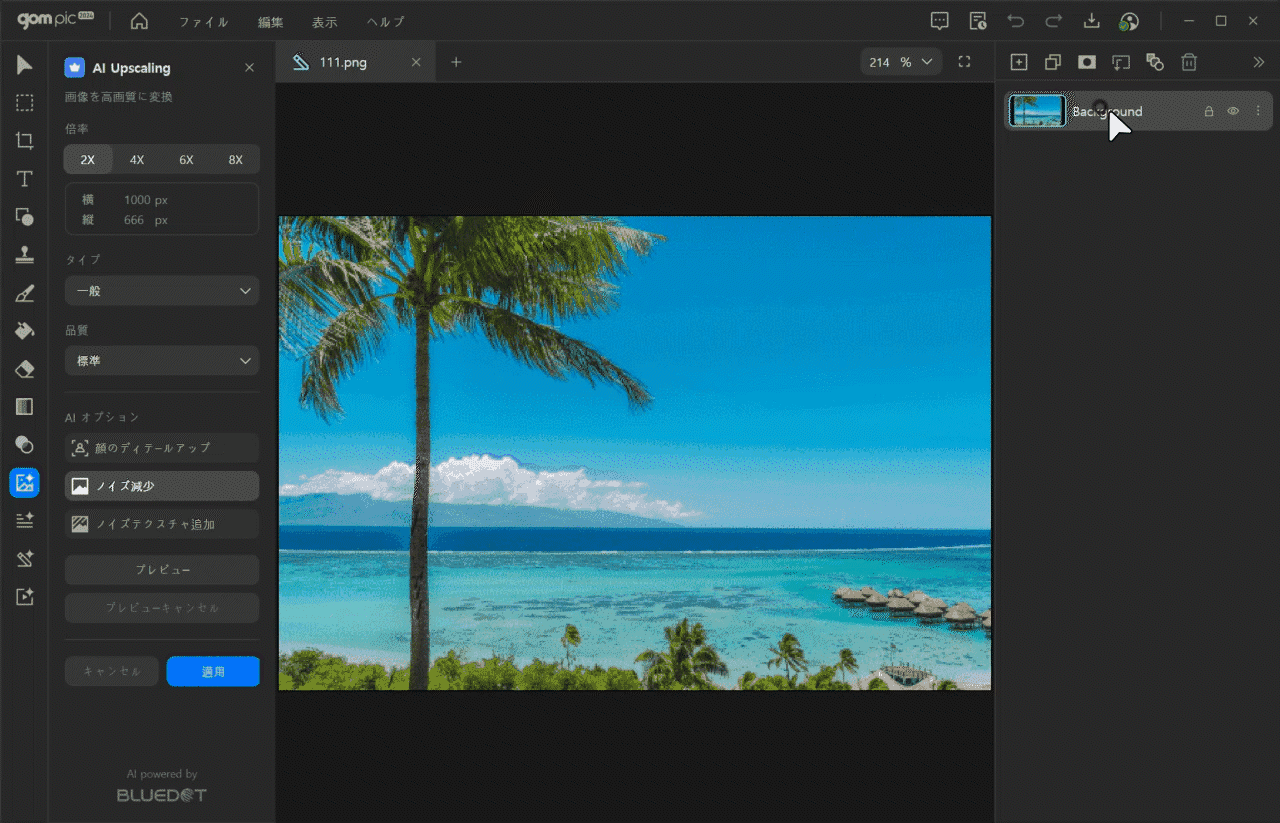
Task: Click the キャンセル button
Action: pos(112,671)
